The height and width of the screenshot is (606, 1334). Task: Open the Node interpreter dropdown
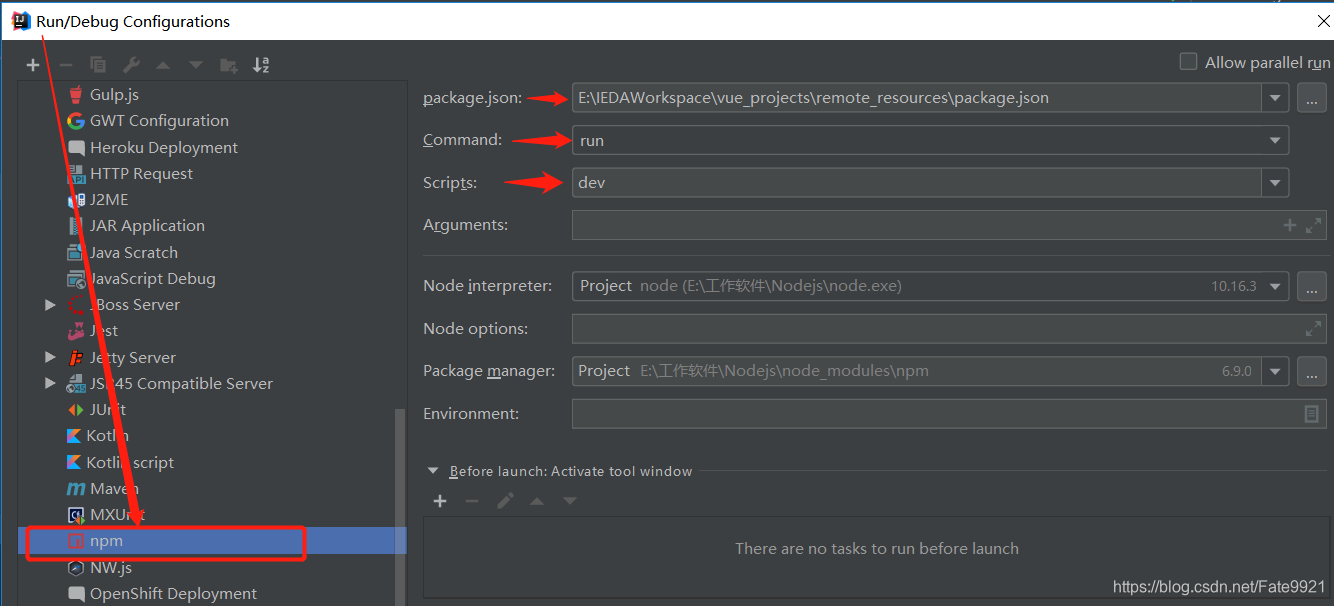pos(1275,286)
